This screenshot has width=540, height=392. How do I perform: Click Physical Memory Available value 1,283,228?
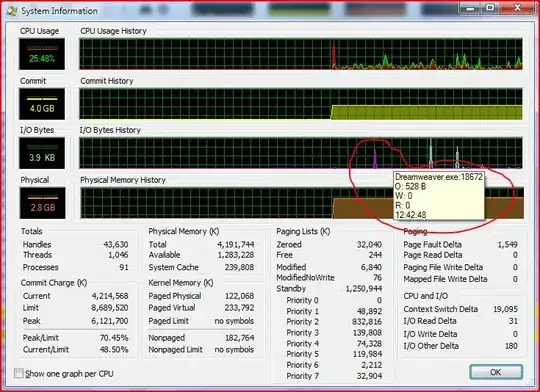pyautogui.click(x=236, y=255)
